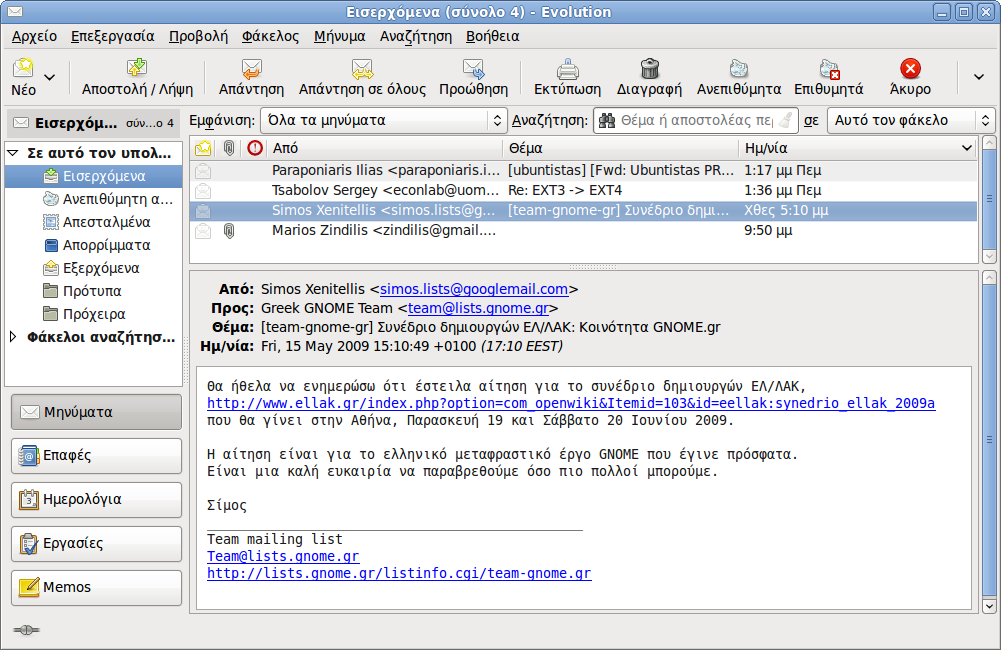Click the Επιθυμητά not-junk icon
1001x650 pixels.
point(829,68)
